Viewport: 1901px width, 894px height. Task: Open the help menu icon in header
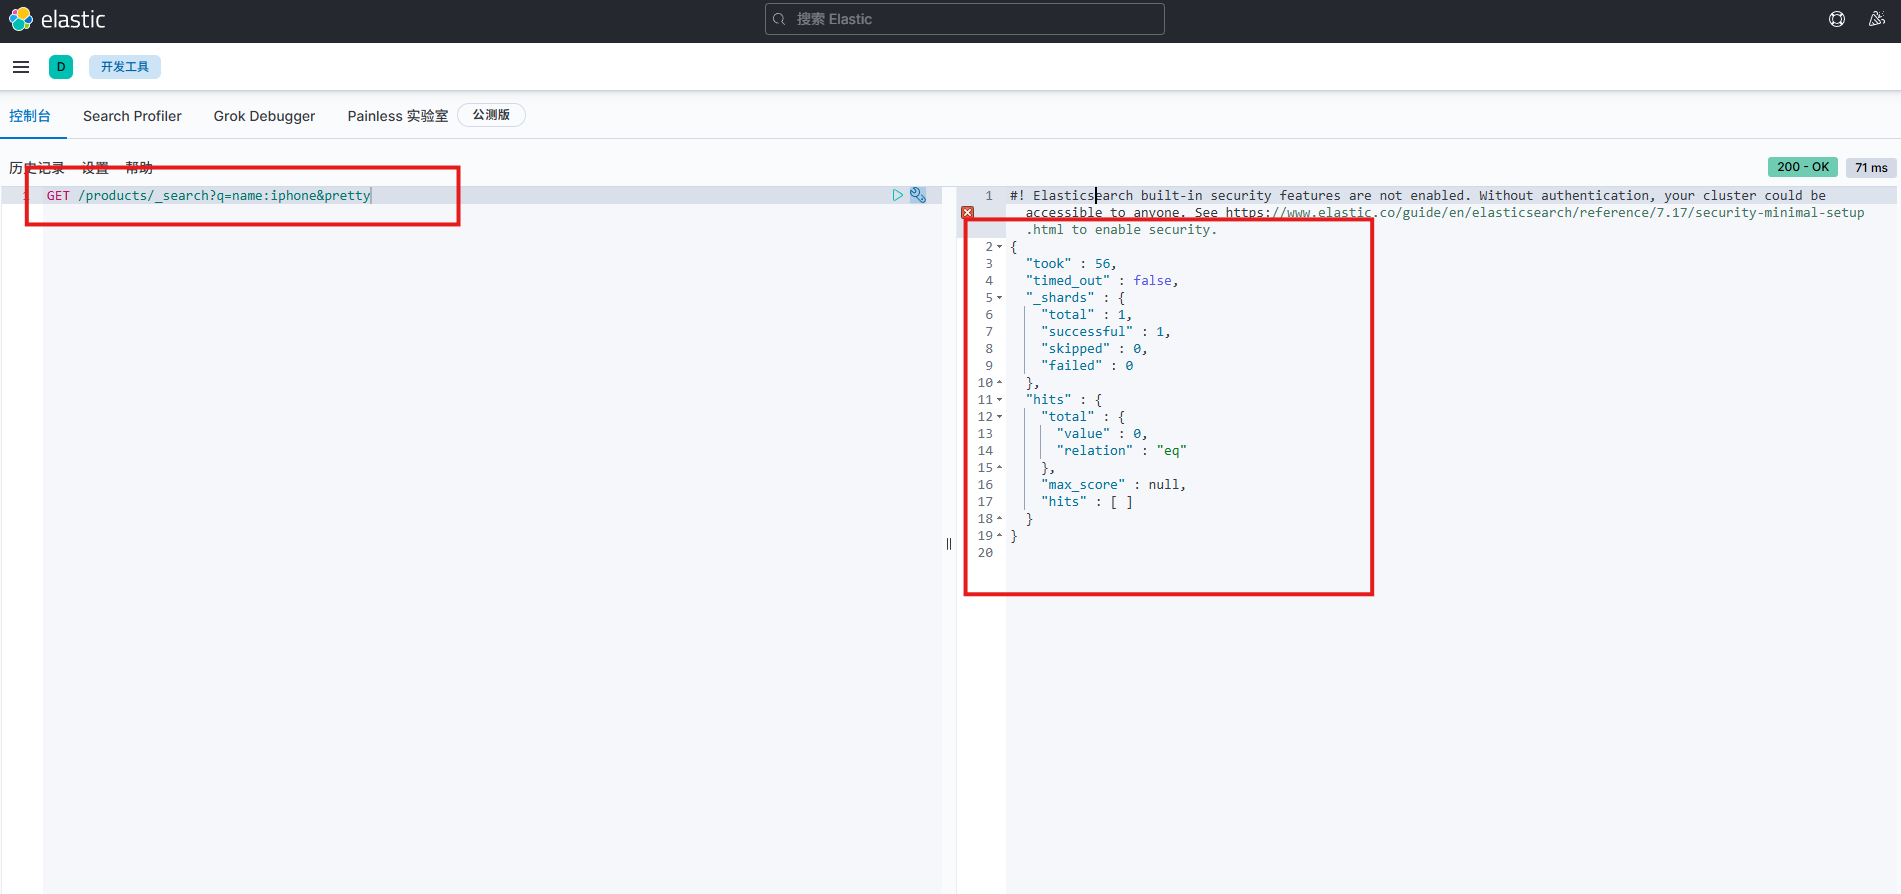[1837, 19]
